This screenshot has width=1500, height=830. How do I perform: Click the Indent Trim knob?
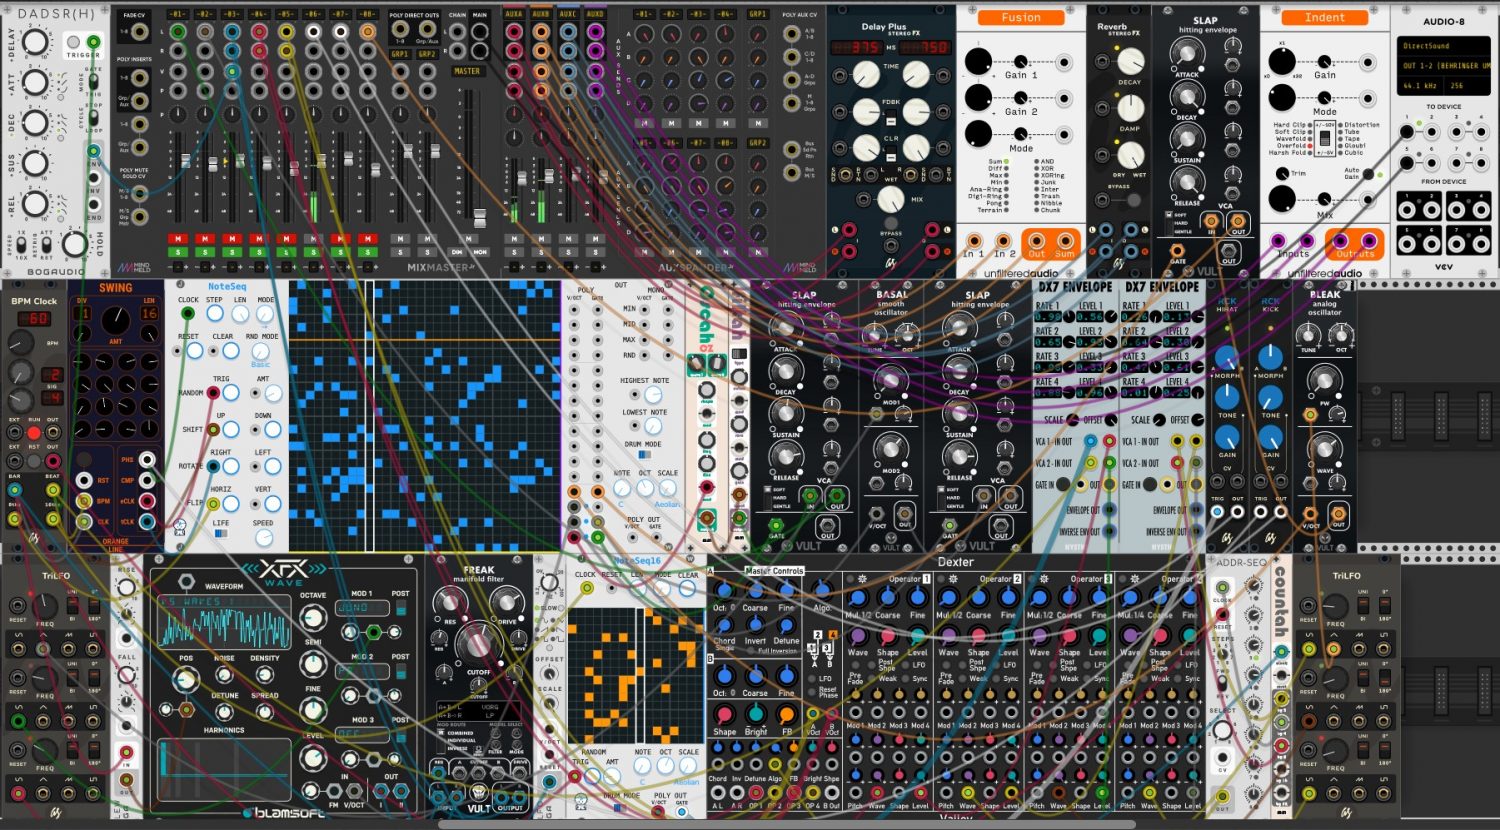click(x=1281, y=173)
